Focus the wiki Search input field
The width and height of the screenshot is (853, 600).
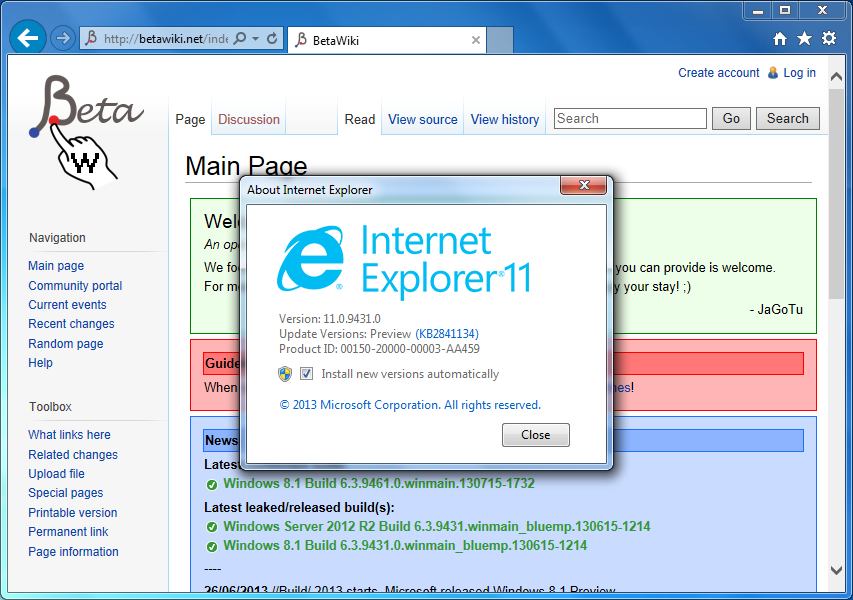tap(630, 119)
